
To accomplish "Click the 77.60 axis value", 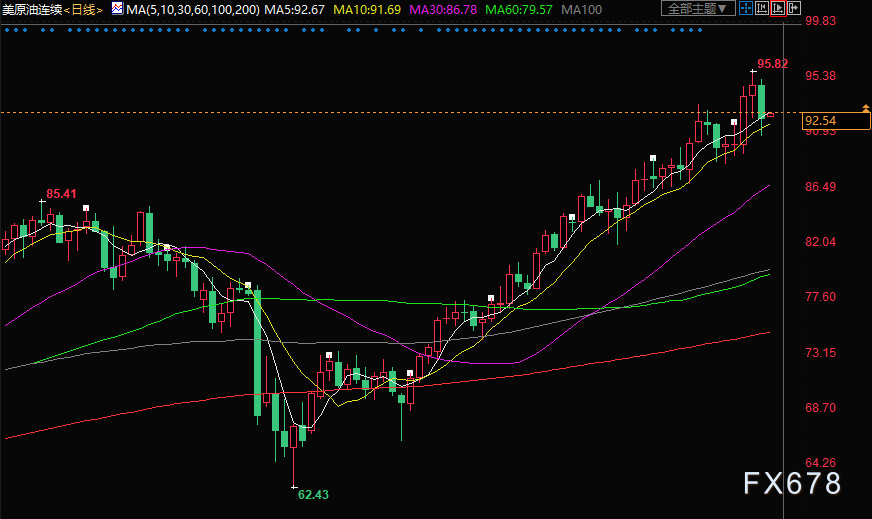I will pyautogui.click(x=820, y=296).
